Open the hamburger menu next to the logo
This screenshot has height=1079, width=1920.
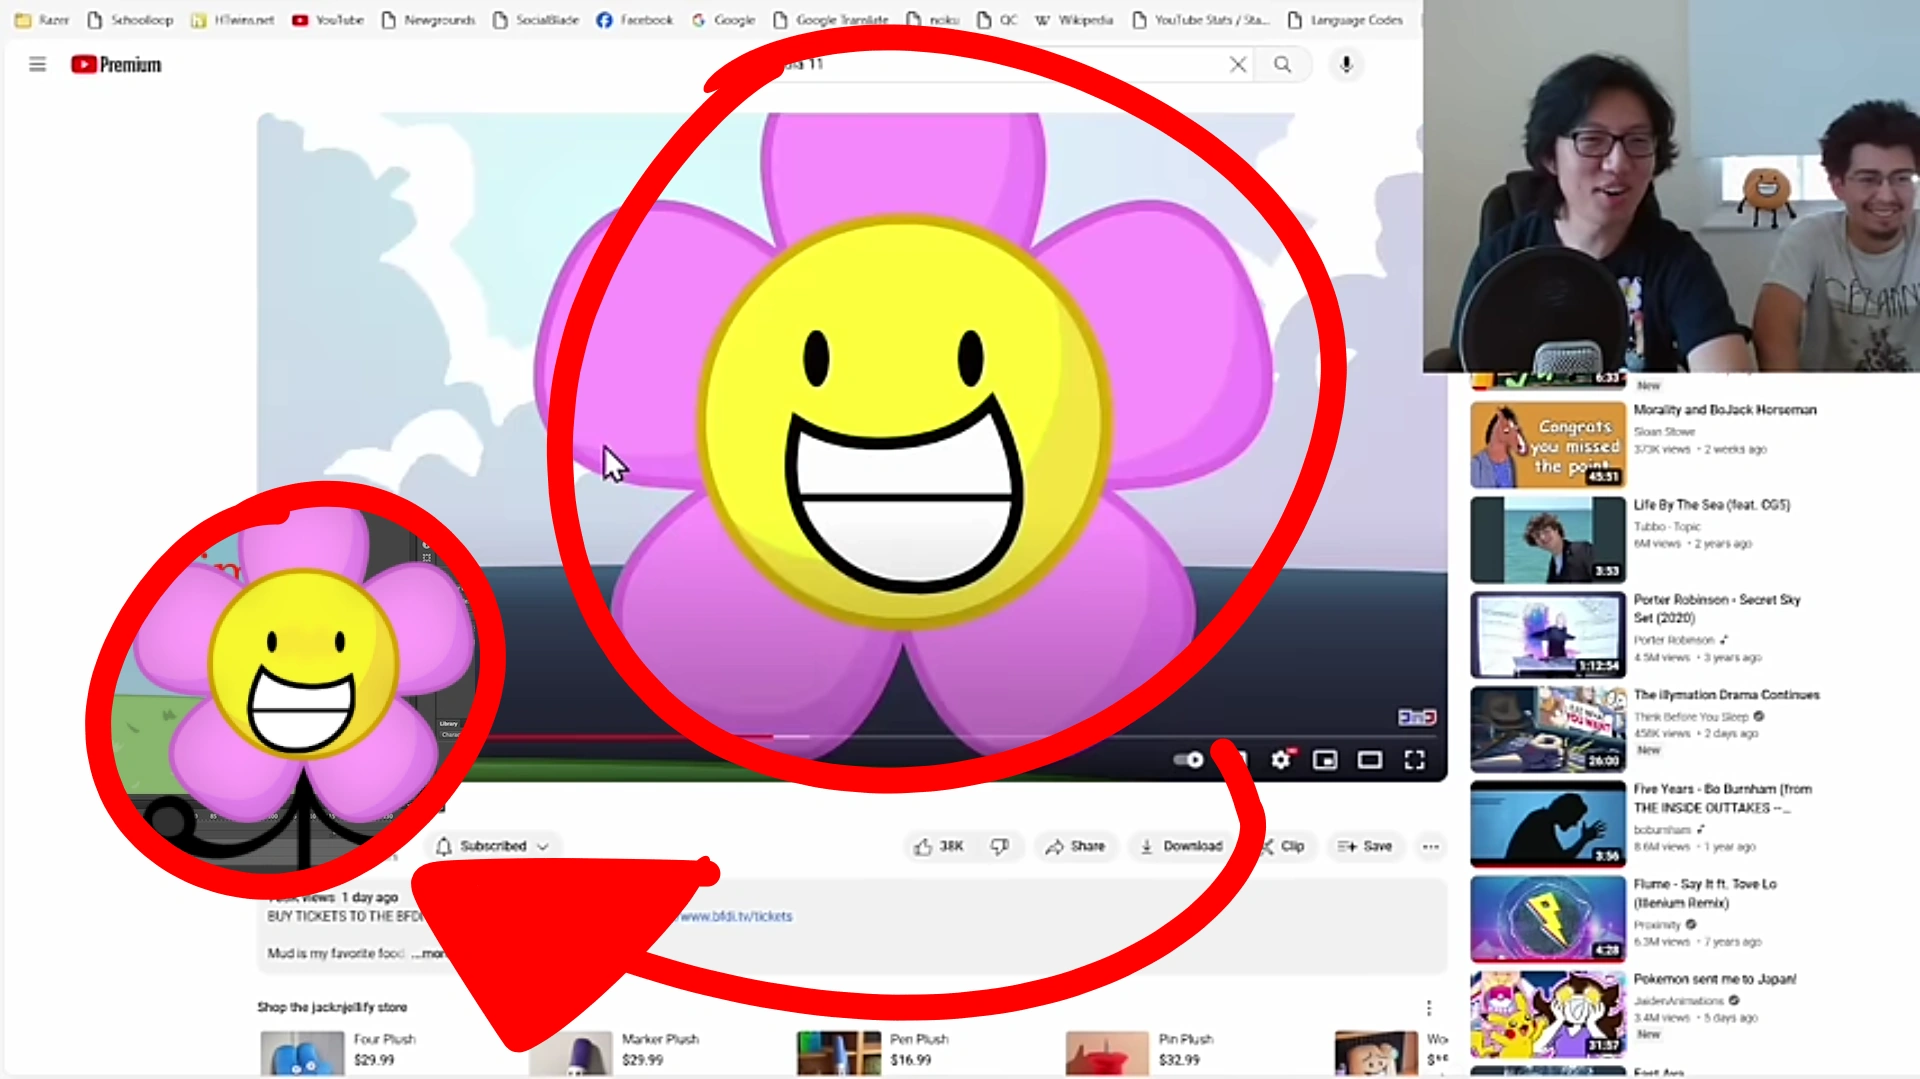[x=37, y=64]
